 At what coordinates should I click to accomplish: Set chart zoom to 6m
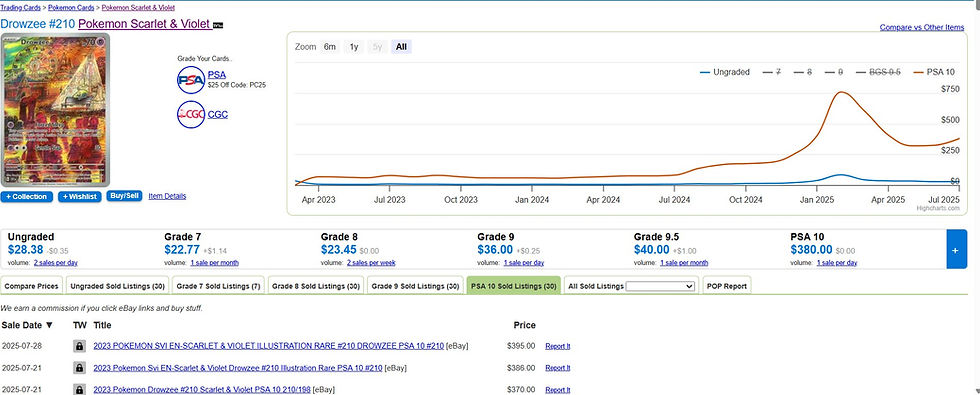(x=330, y=47)
